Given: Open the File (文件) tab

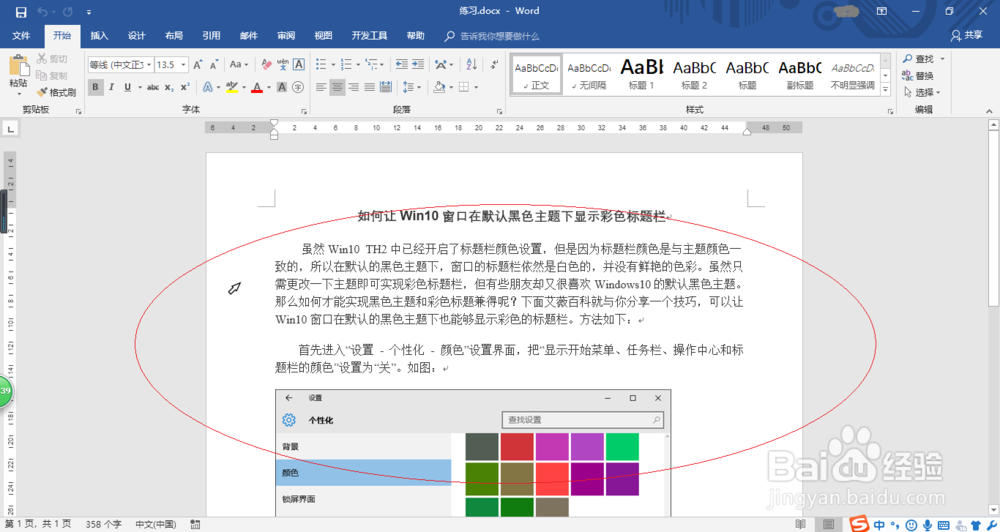Looking at the screenshot, I should [x=21, y=36].
